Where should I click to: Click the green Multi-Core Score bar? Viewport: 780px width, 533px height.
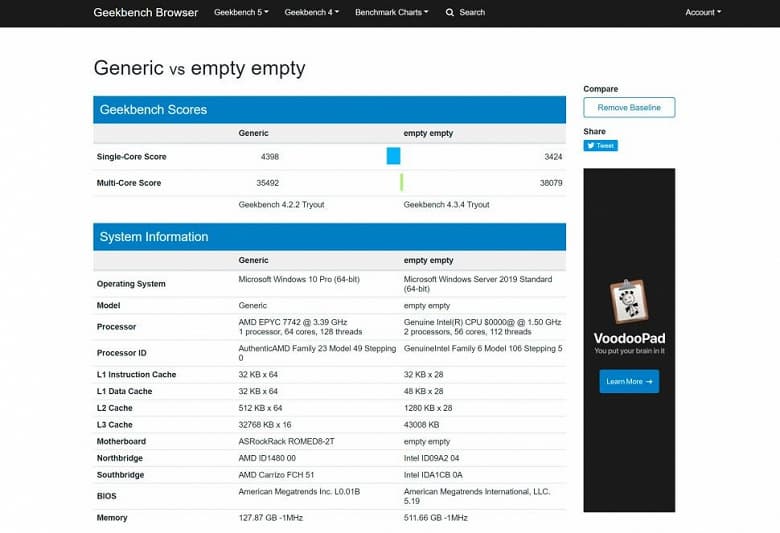point(401,182)
